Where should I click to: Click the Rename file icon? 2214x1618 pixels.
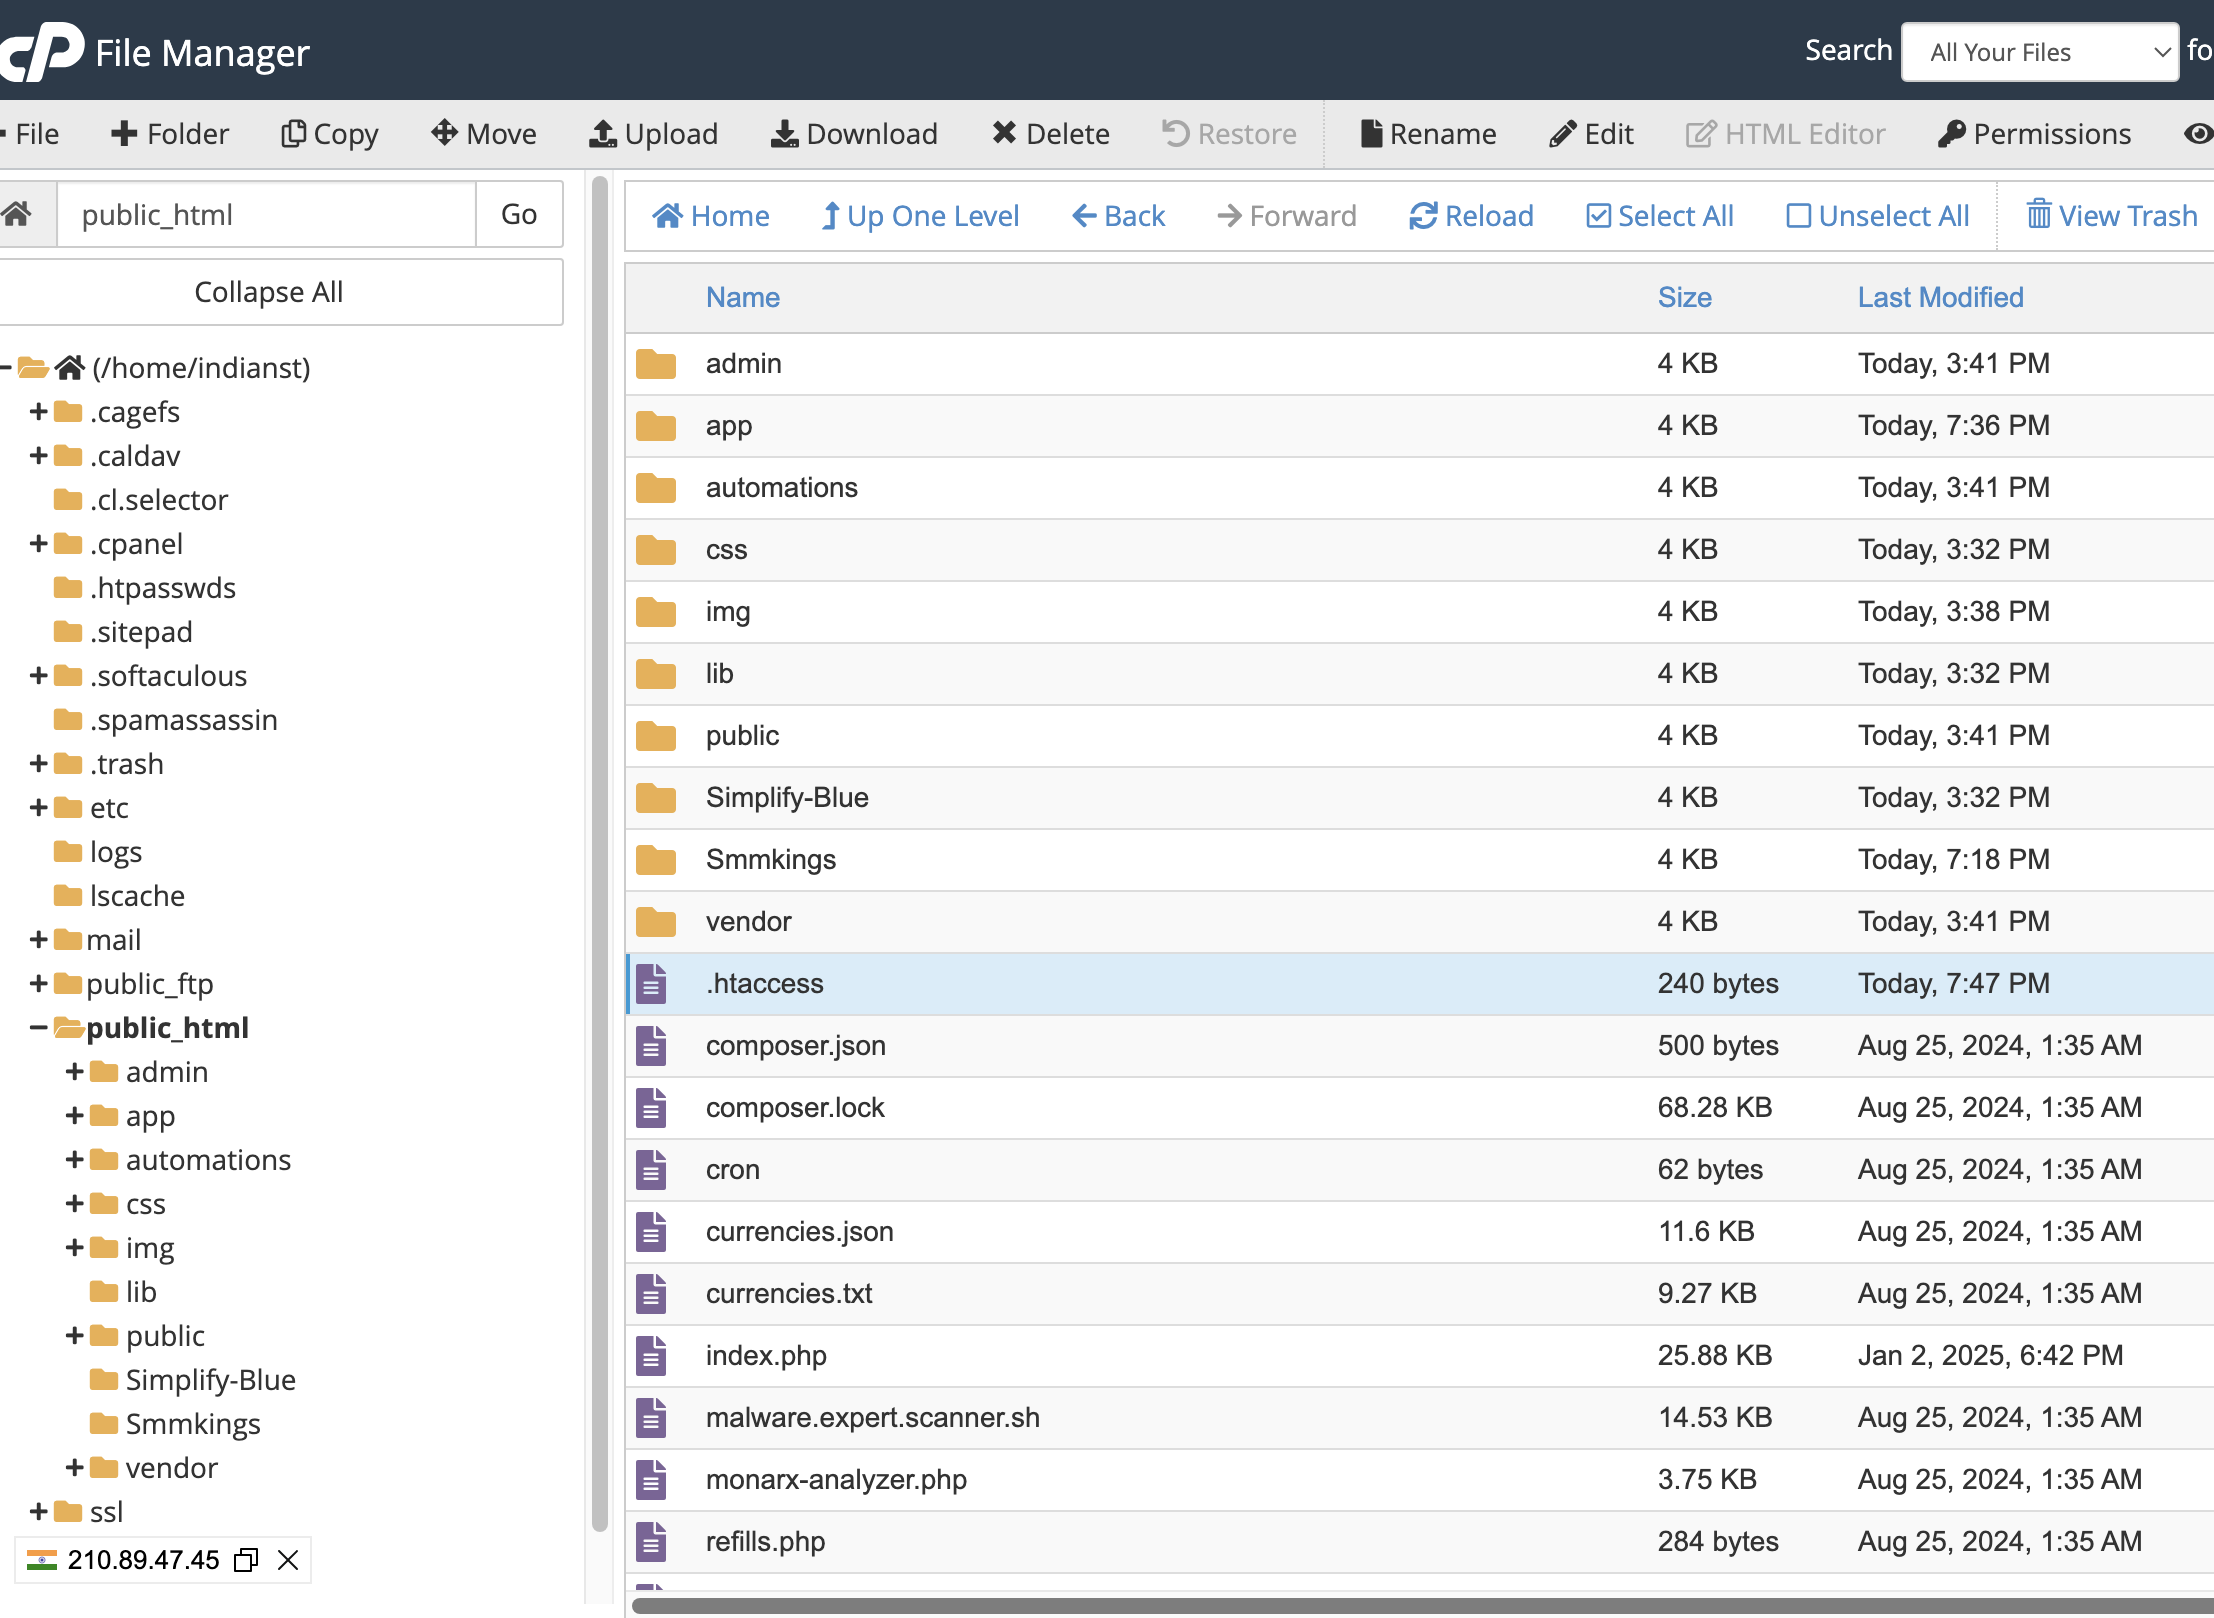coord(1371,134)
